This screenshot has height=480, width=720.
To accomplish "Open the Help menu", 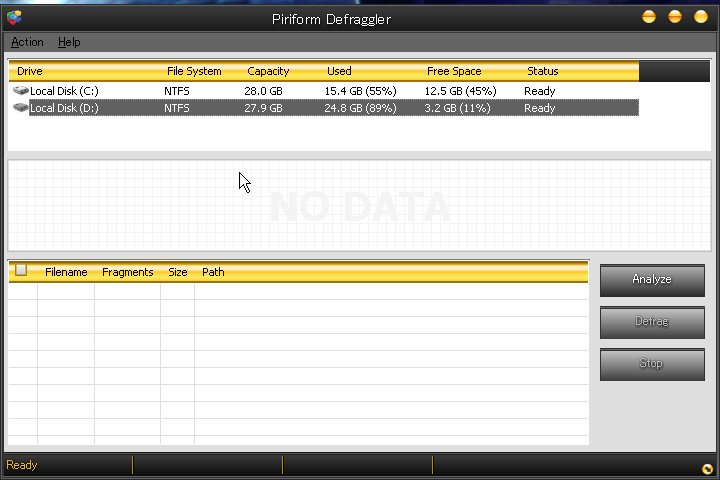I will (x=69, y=42).
